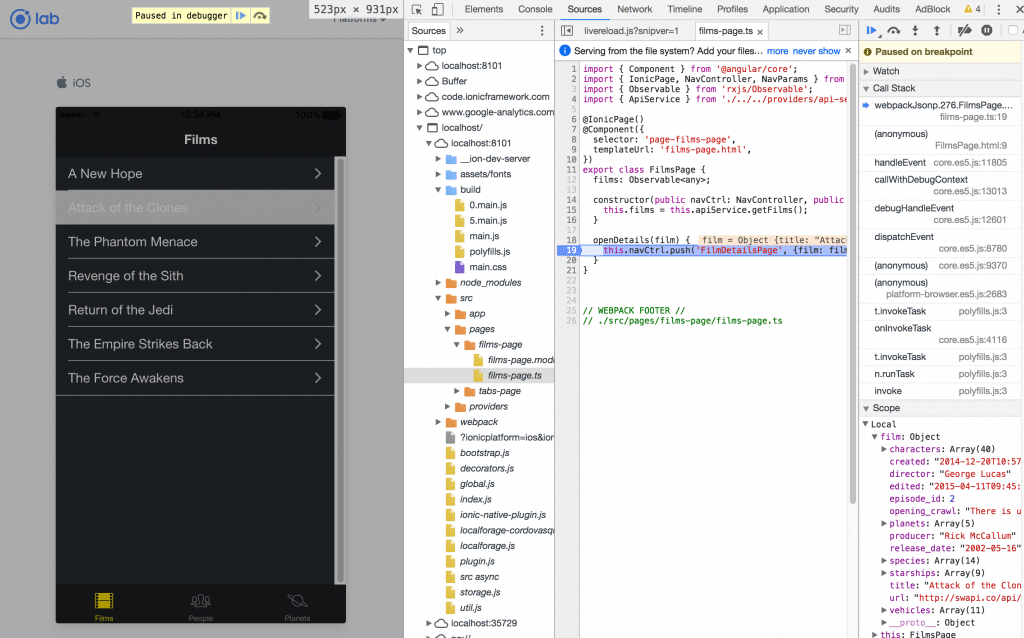Screen dimensions: 1024x638
Task: Toggle pause on exceptions
Action: 987,30
